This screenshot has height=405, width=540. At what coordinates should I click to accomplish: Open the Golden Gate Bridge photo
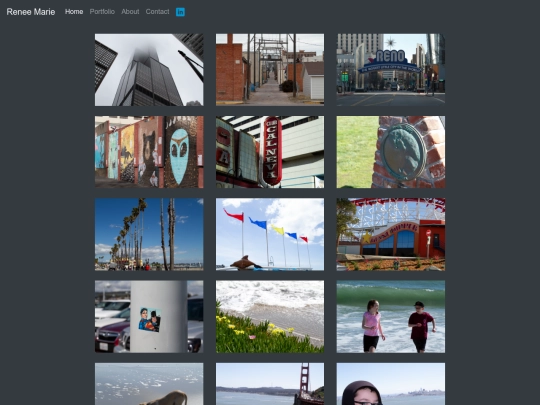(270, 384)
